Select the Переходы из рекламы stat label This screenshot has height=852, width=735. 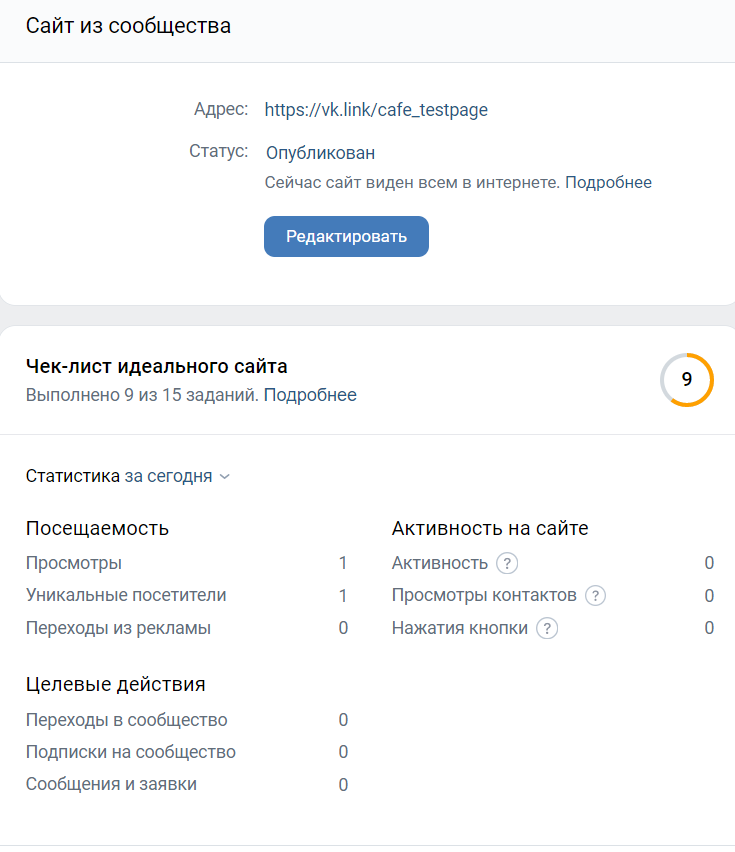[x=118, y=628]
